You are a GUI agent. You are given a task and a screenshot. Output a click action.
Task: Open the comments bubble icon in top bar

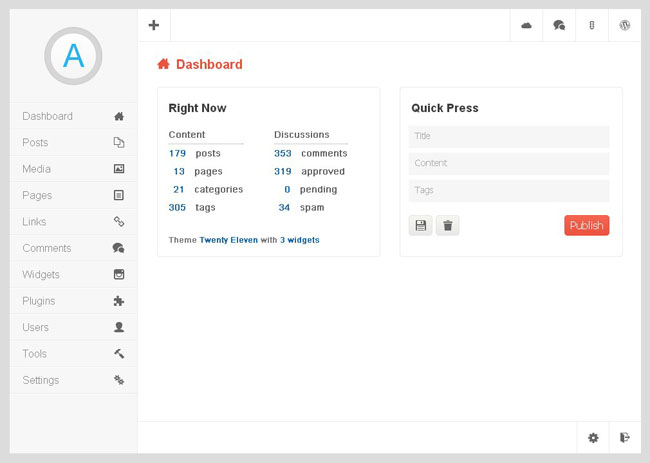click(559, 26)
